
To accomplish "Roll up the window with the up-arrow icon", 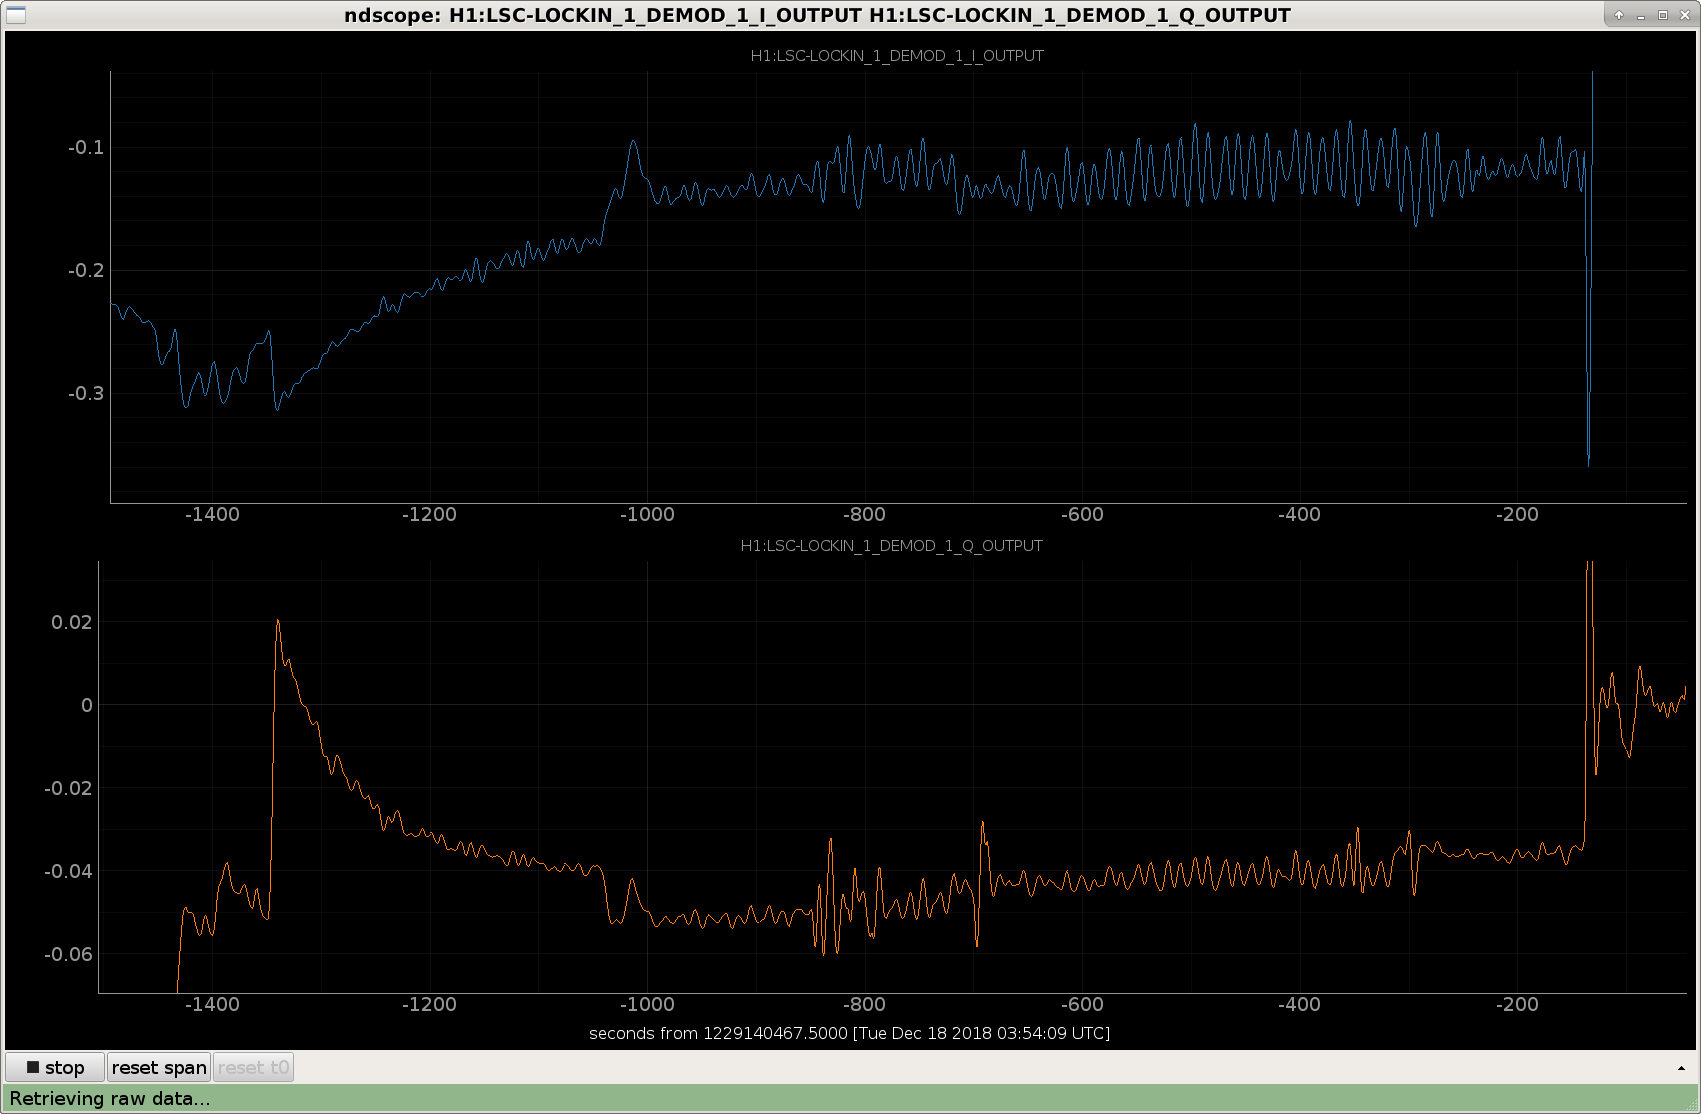I will click(x=1619, y=15).
